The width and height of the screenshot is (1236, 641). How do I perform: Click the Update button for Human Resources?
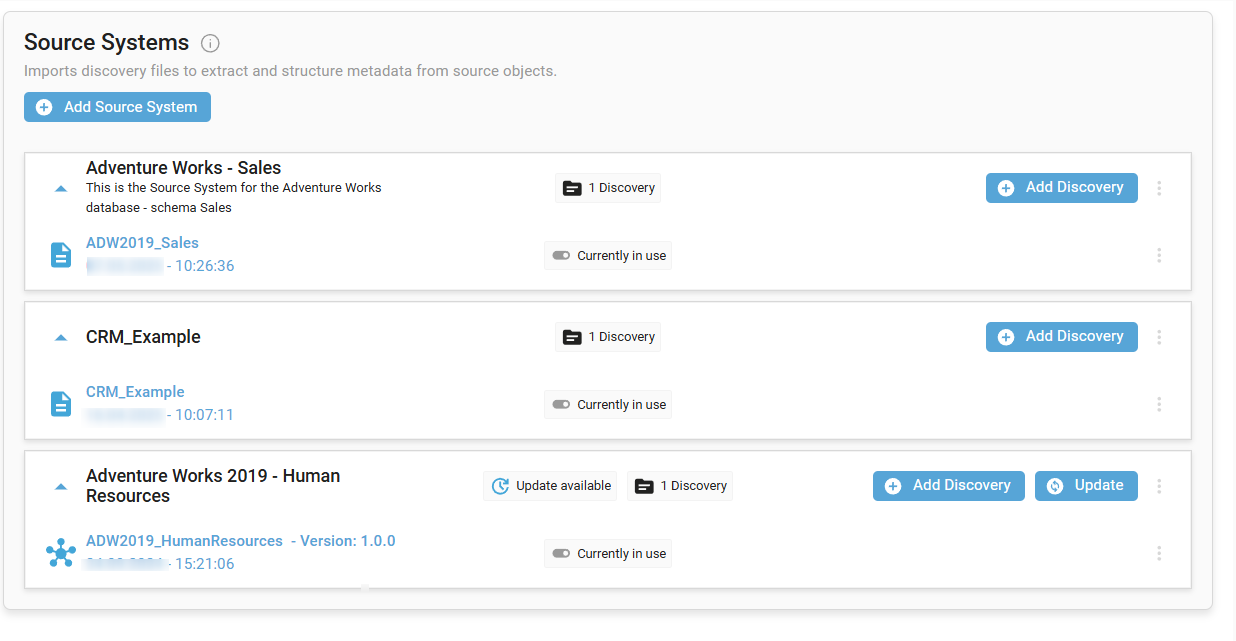pos(1086,486)
